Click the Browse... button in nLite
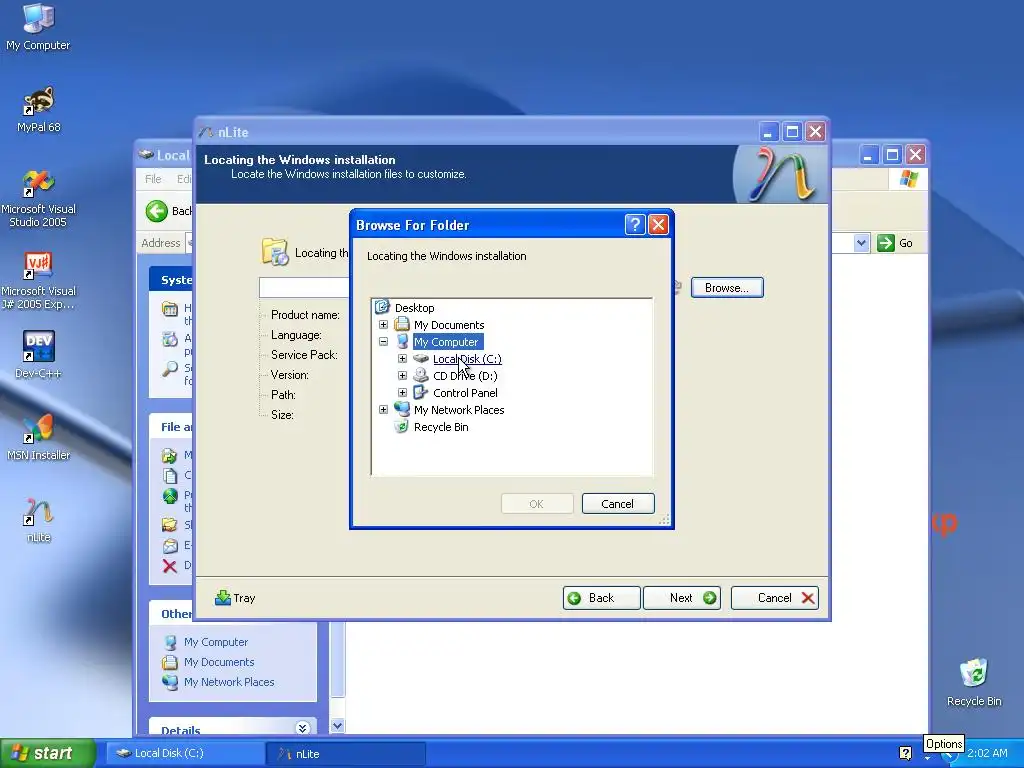The width and height of the screenshot is (1024, 768). (x=727, y=287)
